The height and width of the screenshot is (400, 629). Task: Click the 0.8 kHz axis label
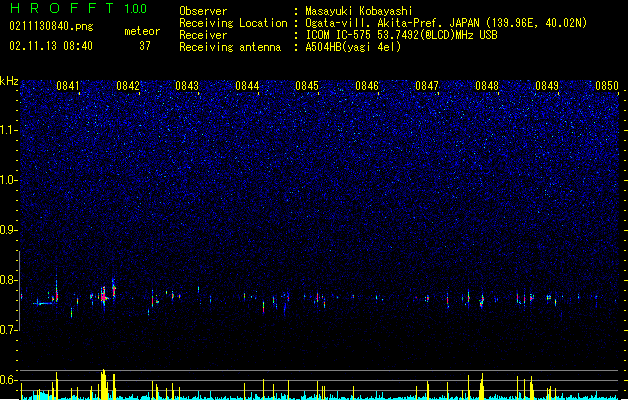point(8,280)
